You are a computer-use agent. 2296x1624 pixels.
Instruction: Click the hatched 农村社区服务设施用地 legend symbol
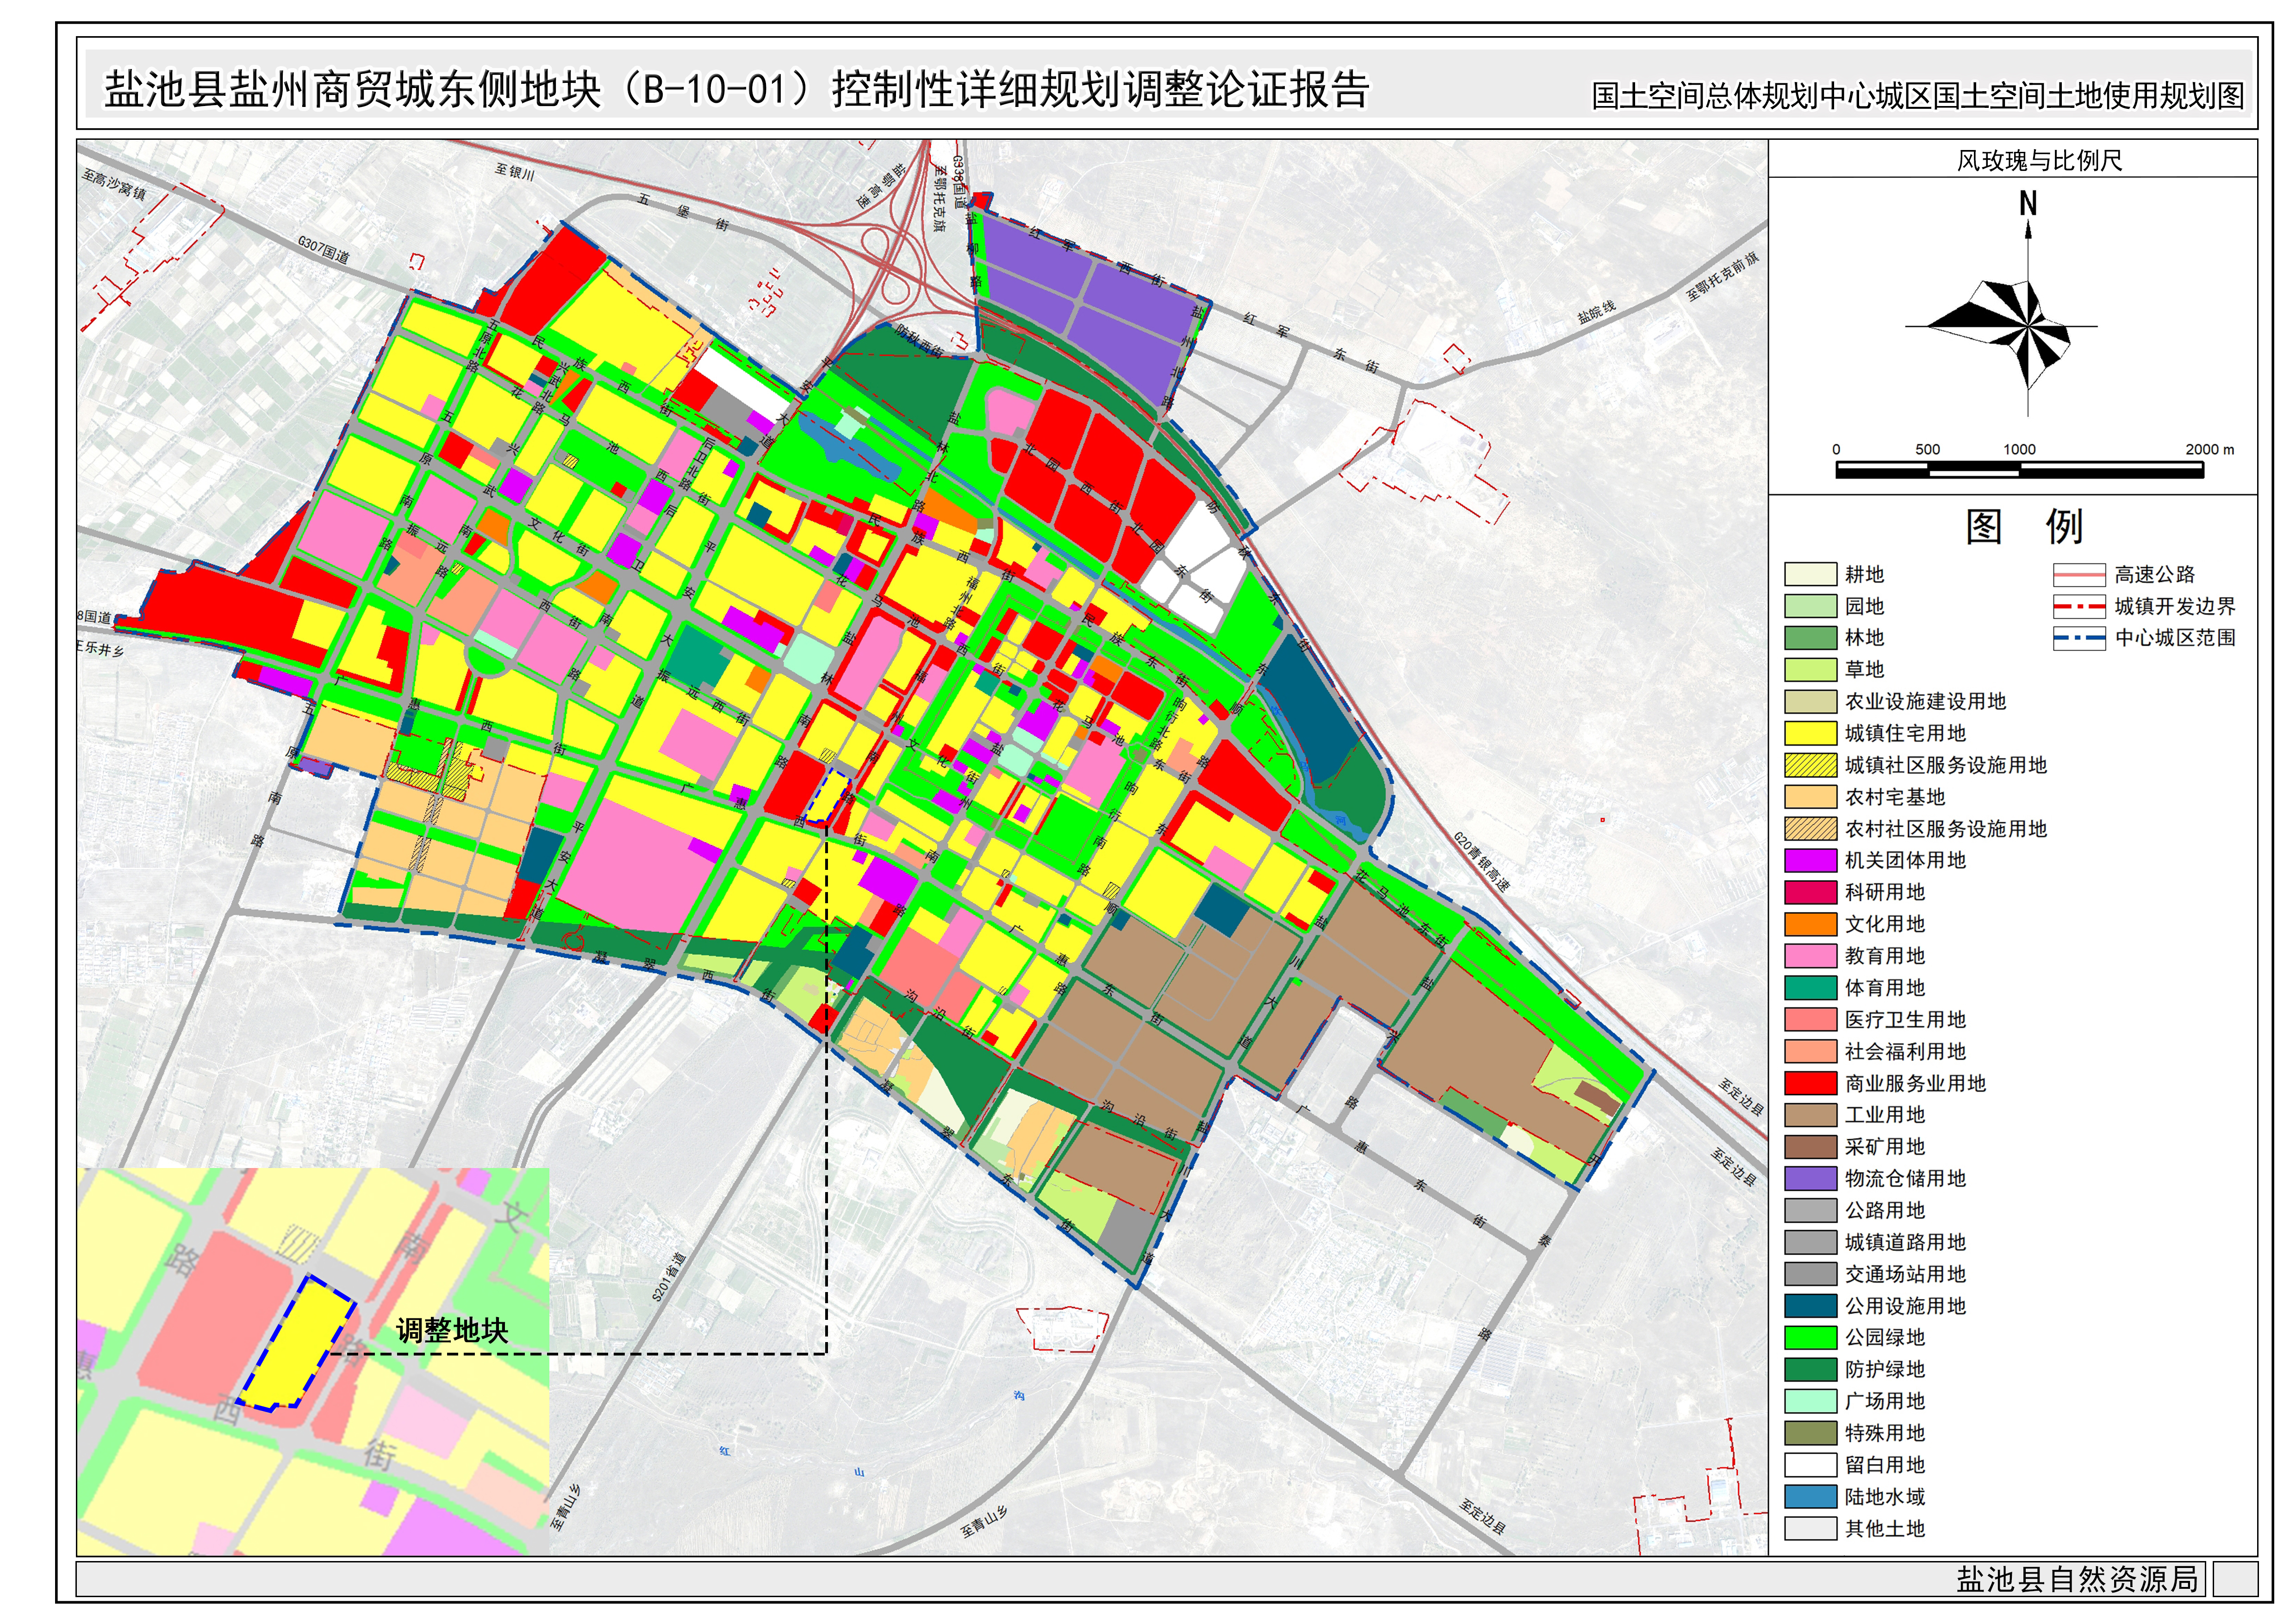1810,829
